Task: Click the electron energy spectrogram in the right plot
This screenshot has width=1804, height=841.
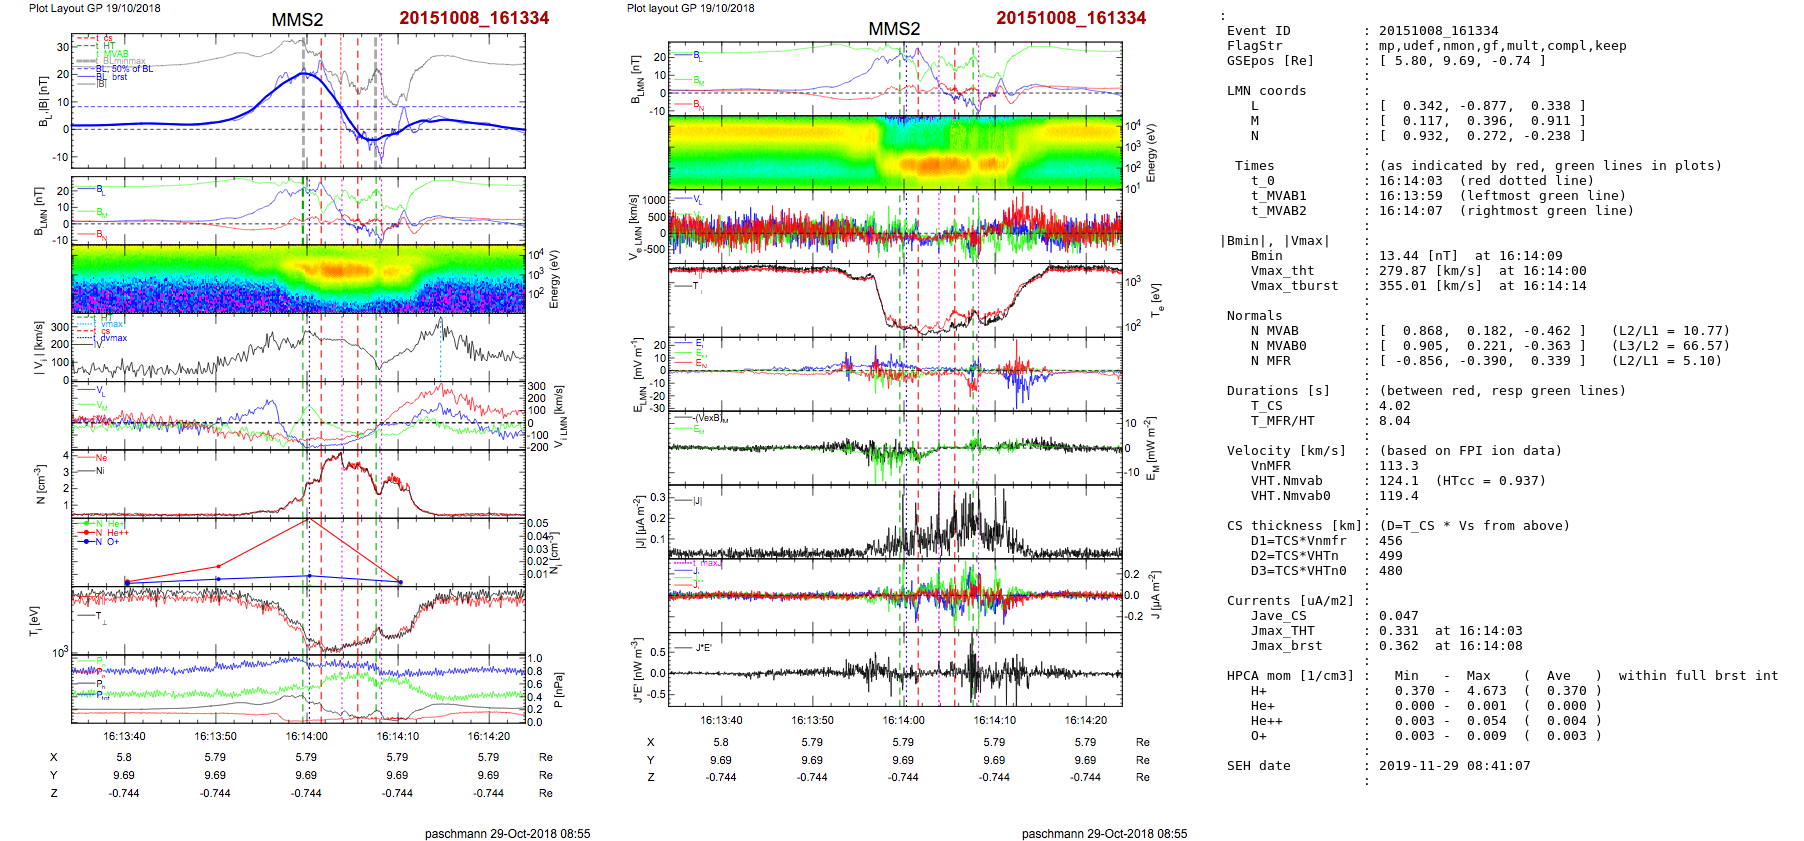Action: [x=895, y=152]
